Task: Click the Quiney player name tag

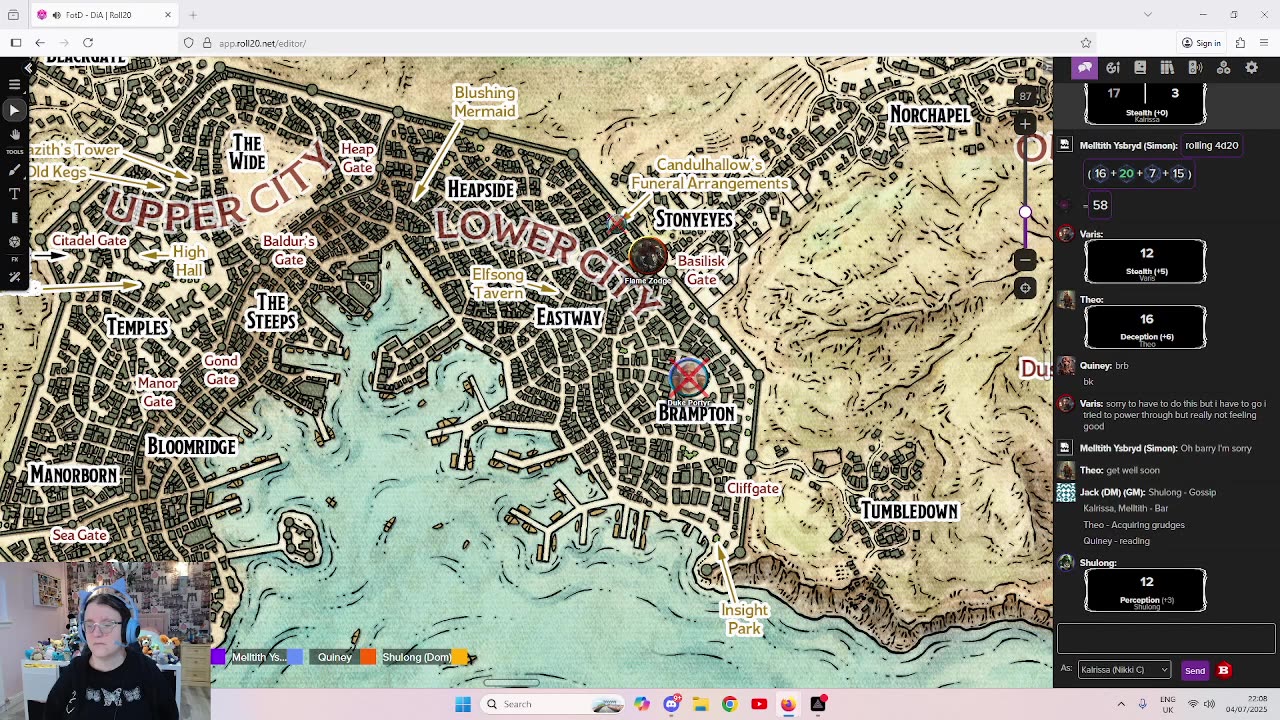Action: [x=334, y=657]
